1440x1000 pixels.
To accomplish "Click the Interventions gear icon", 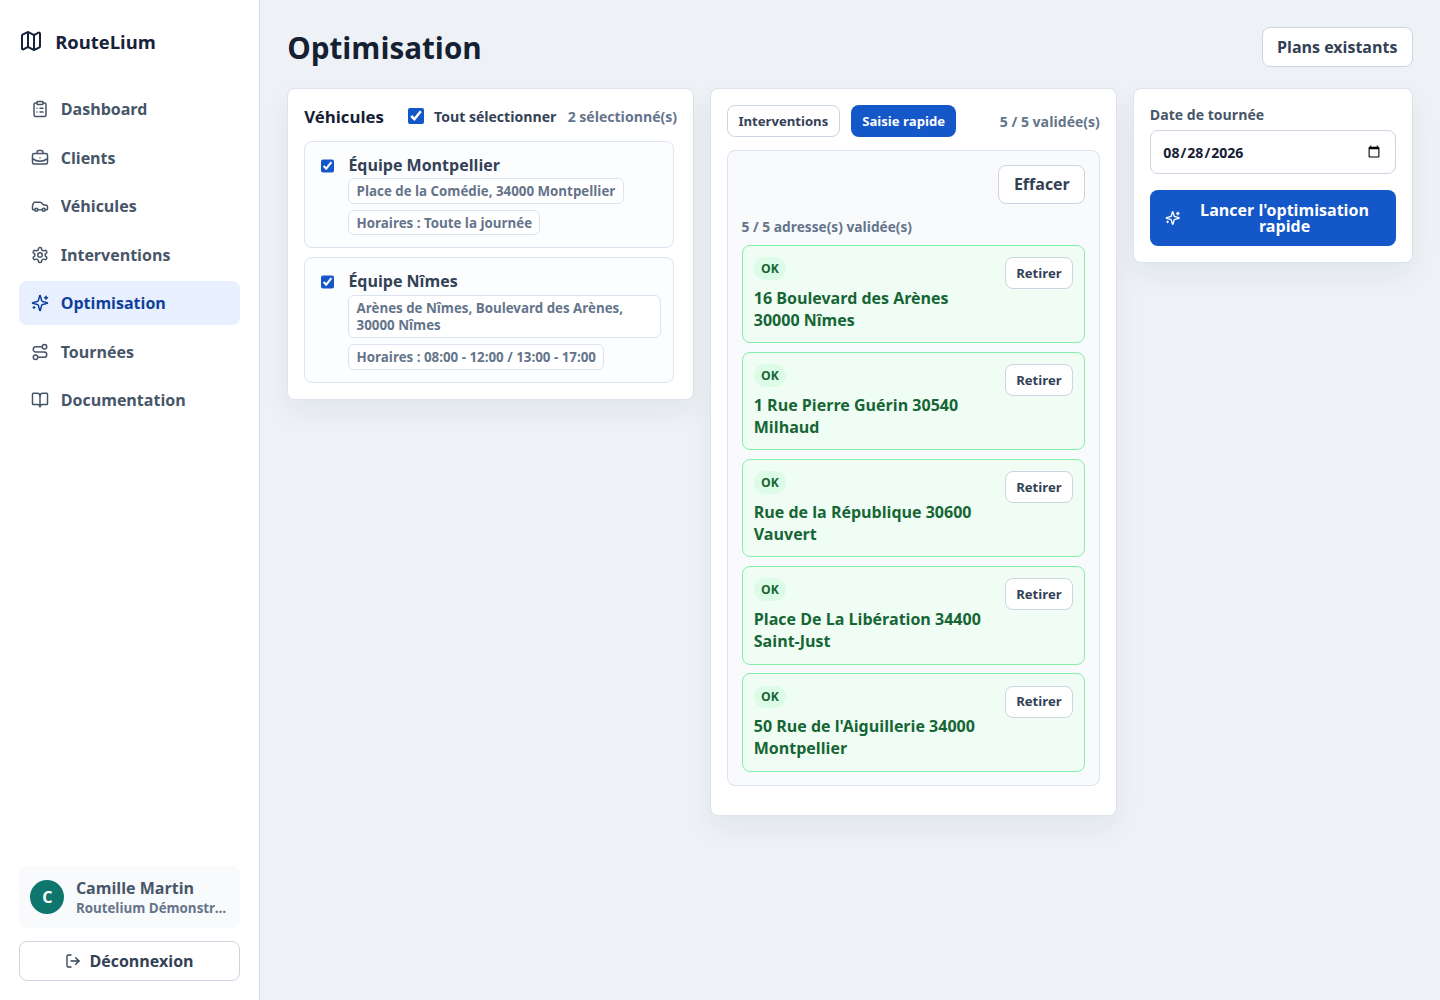I will coord(40,255).
